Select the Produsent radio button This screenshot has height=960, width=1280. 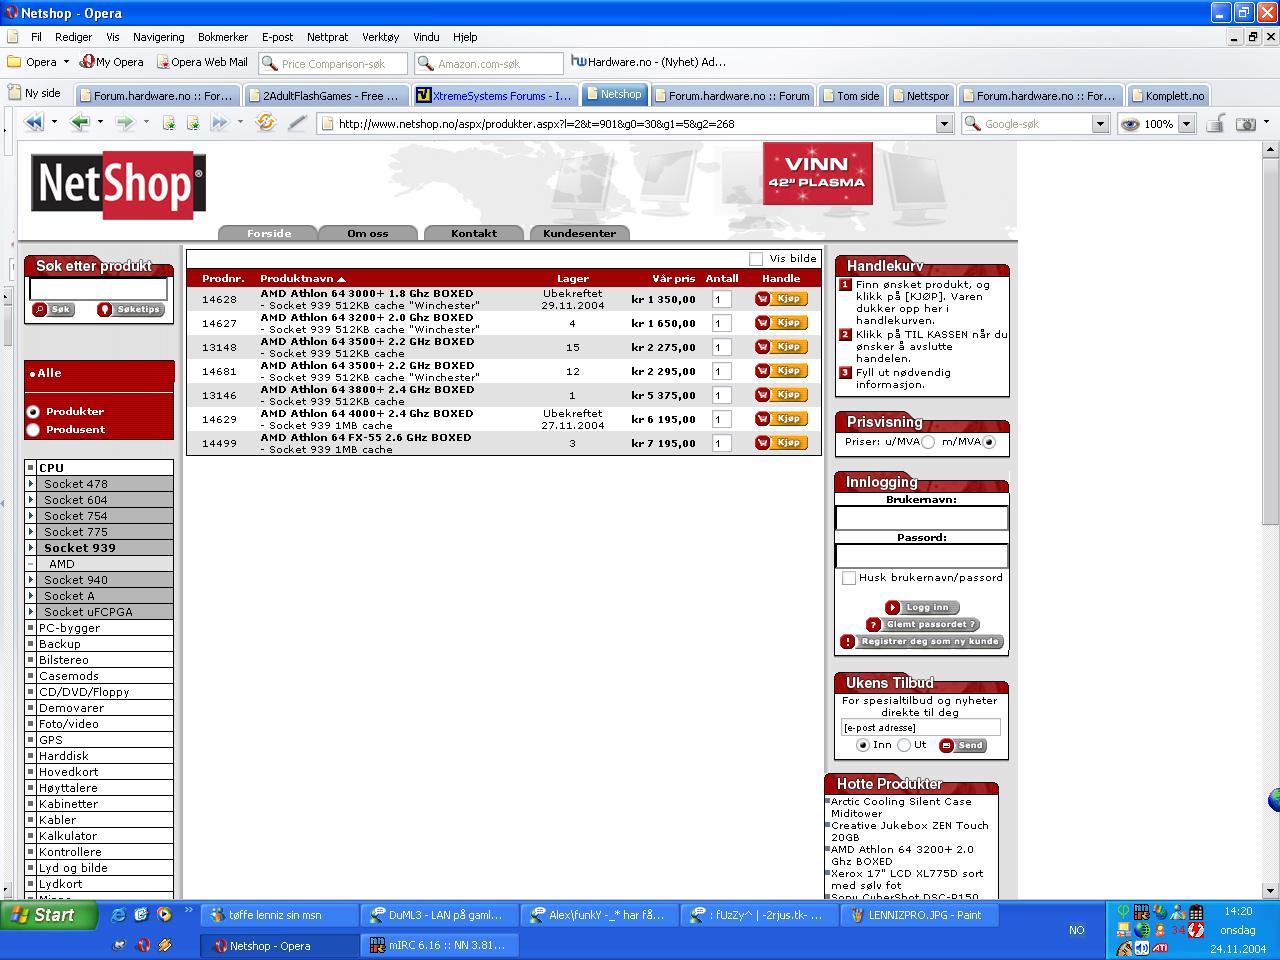33,430
